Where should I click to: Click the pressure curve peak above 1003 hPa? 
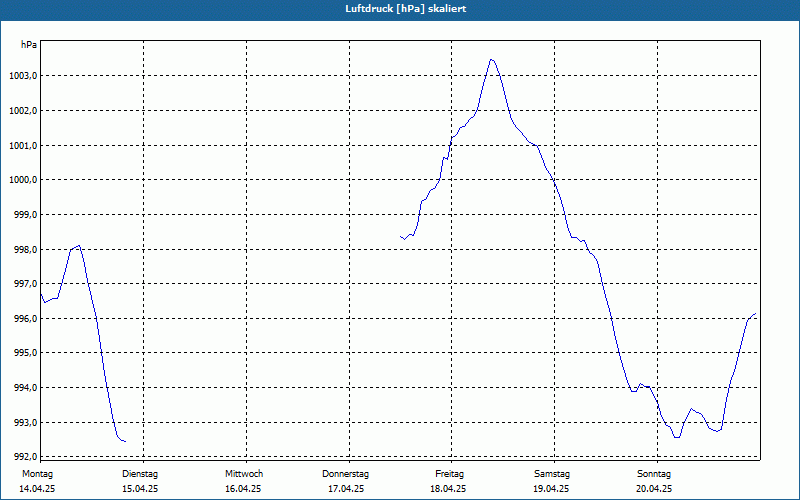point(491,60)
